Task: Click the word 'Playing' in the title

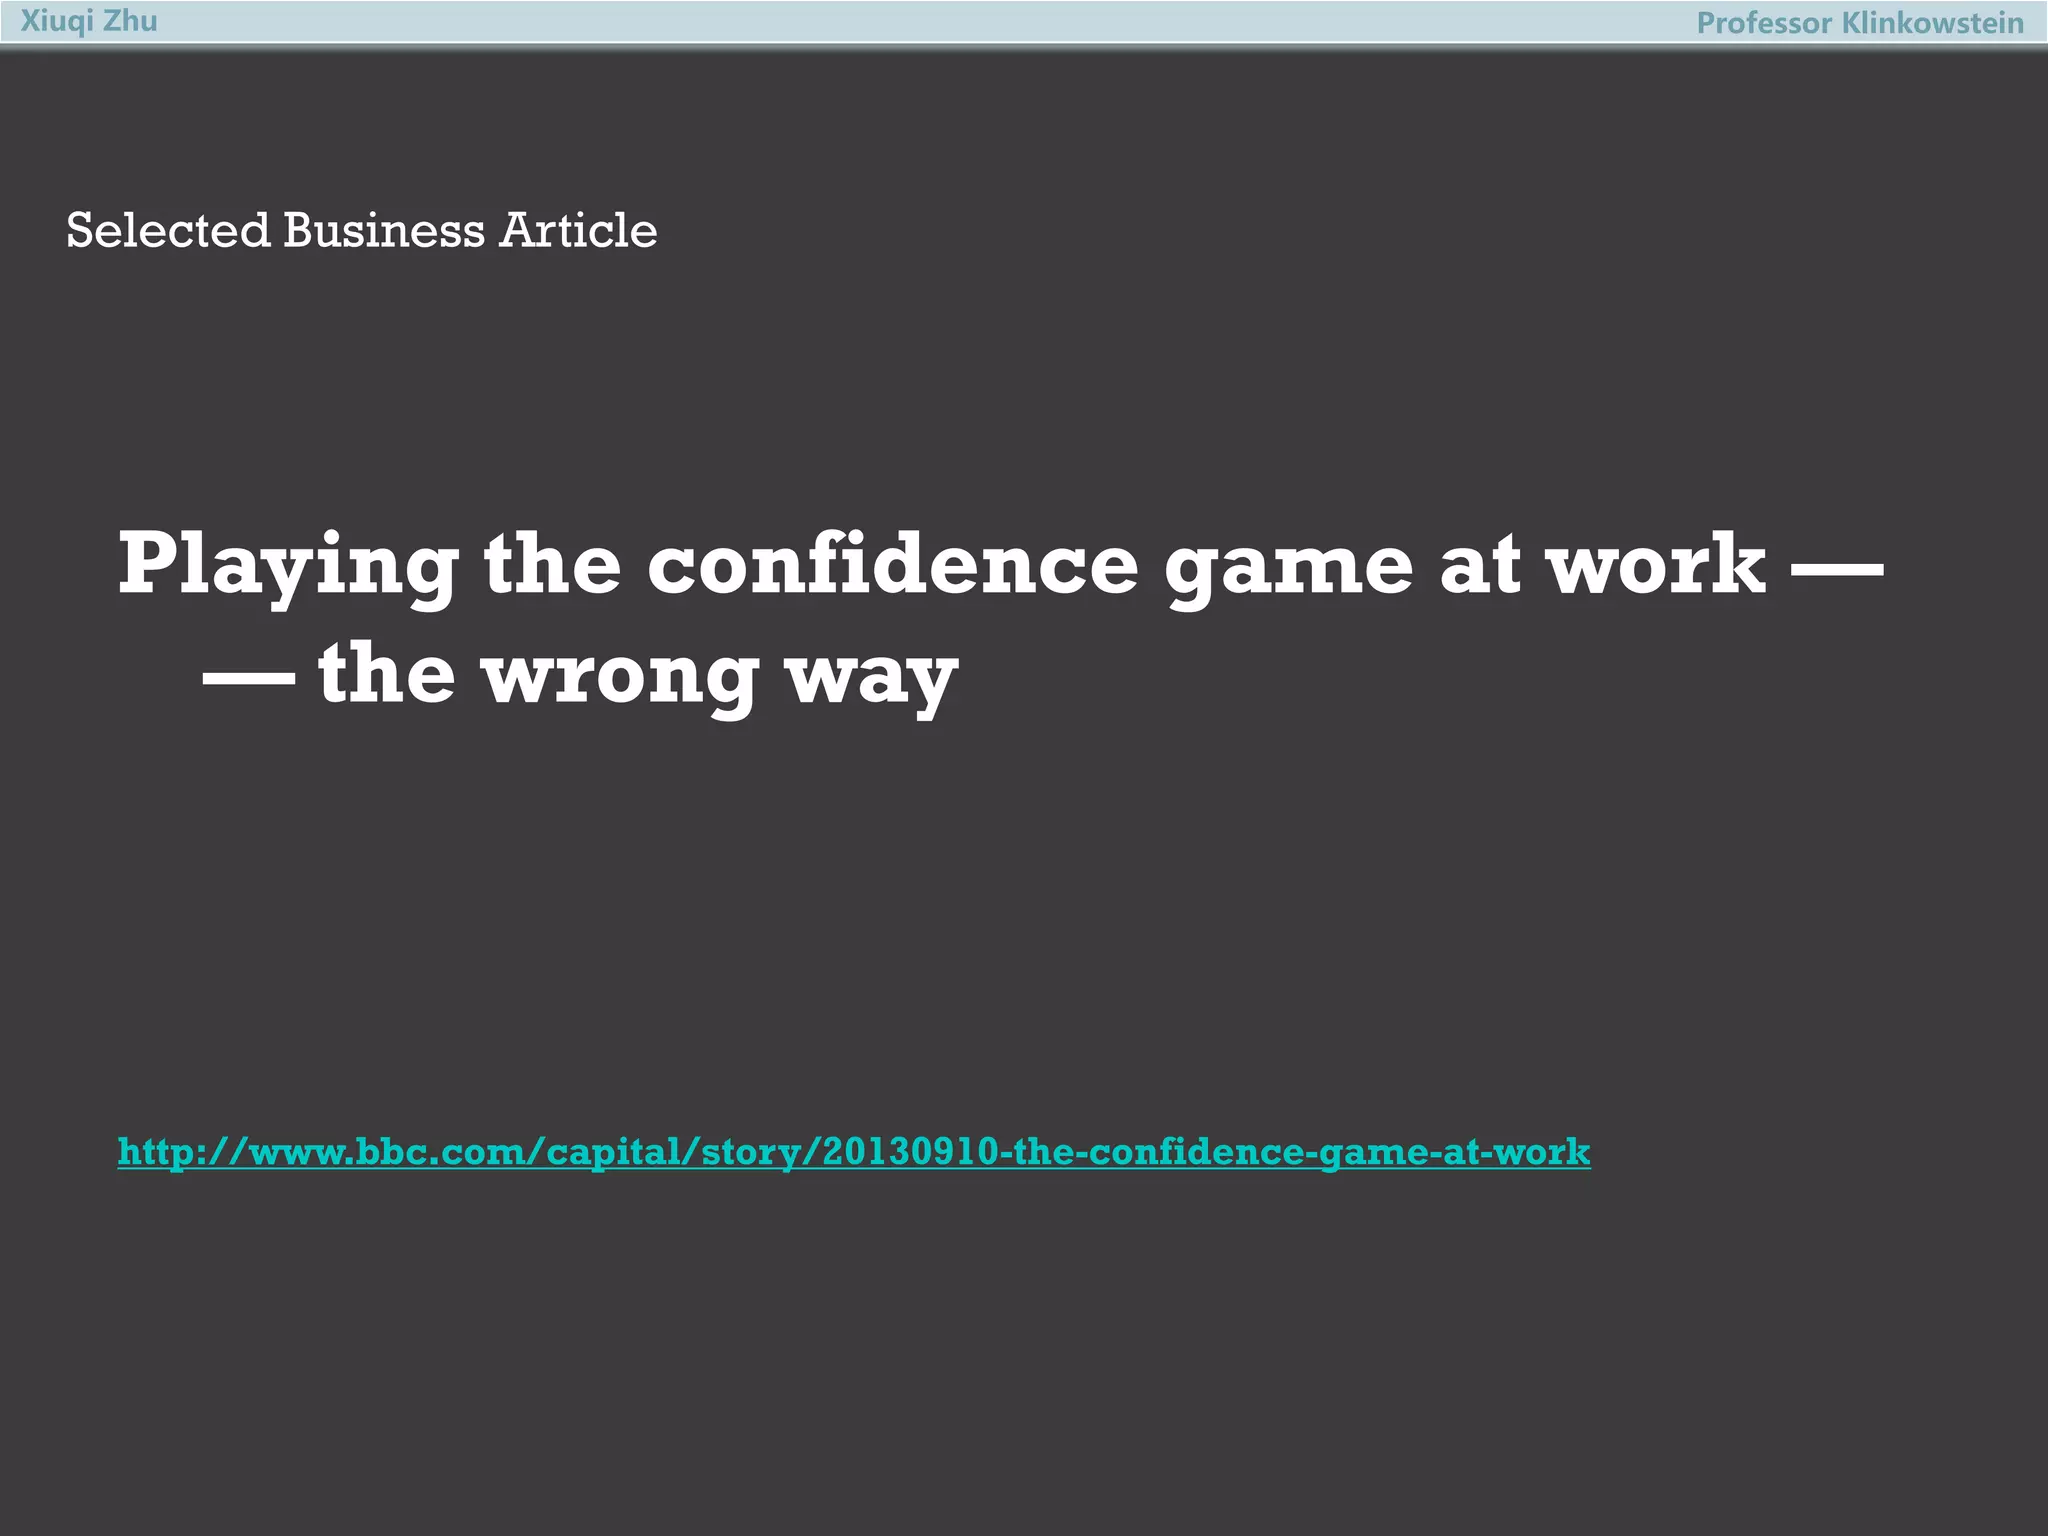Action: (288, 566)
